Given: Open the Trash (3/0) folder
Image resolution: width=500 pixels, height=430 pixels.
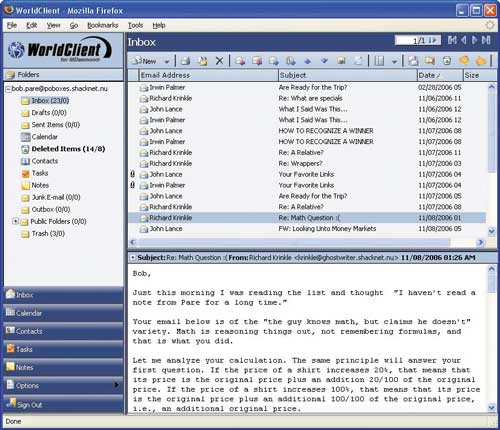Looking at the screenshot, I should pyautogui.click(x=43, y=234).
